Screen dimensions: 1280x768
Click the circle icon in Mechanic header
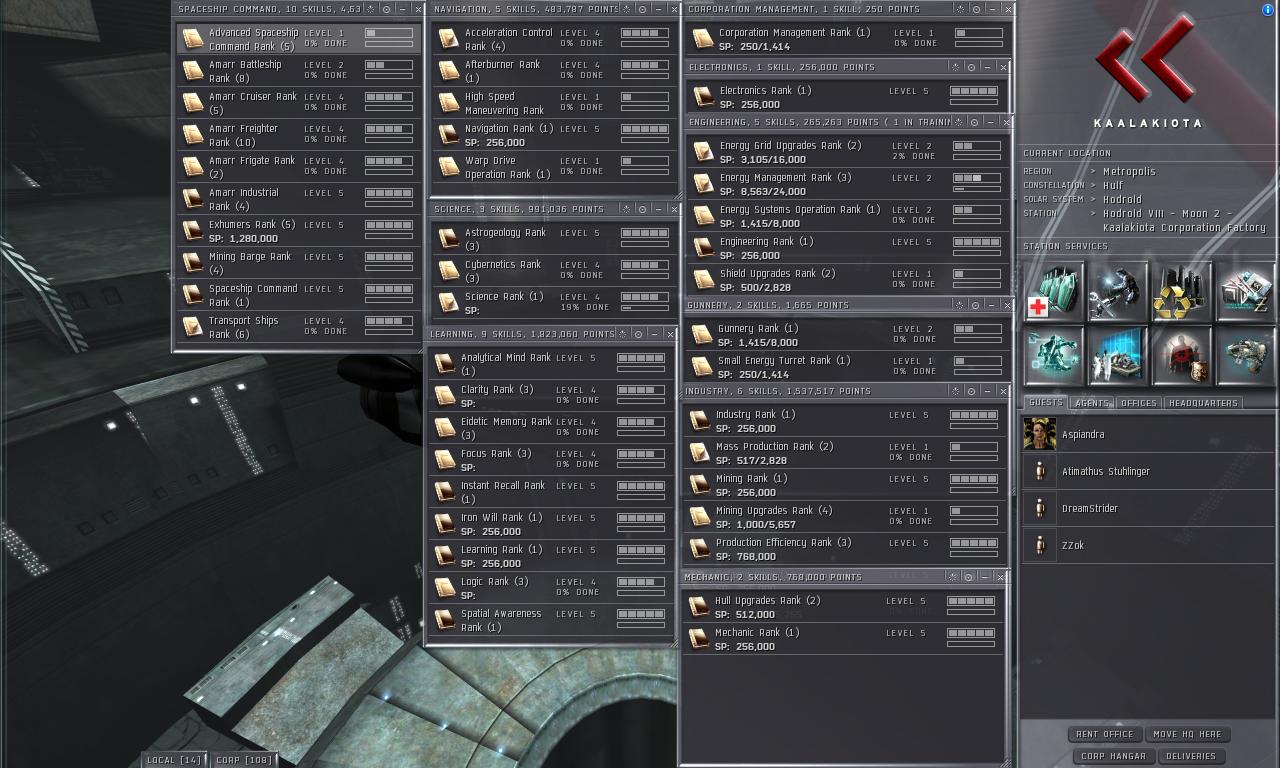coord(968,577)
